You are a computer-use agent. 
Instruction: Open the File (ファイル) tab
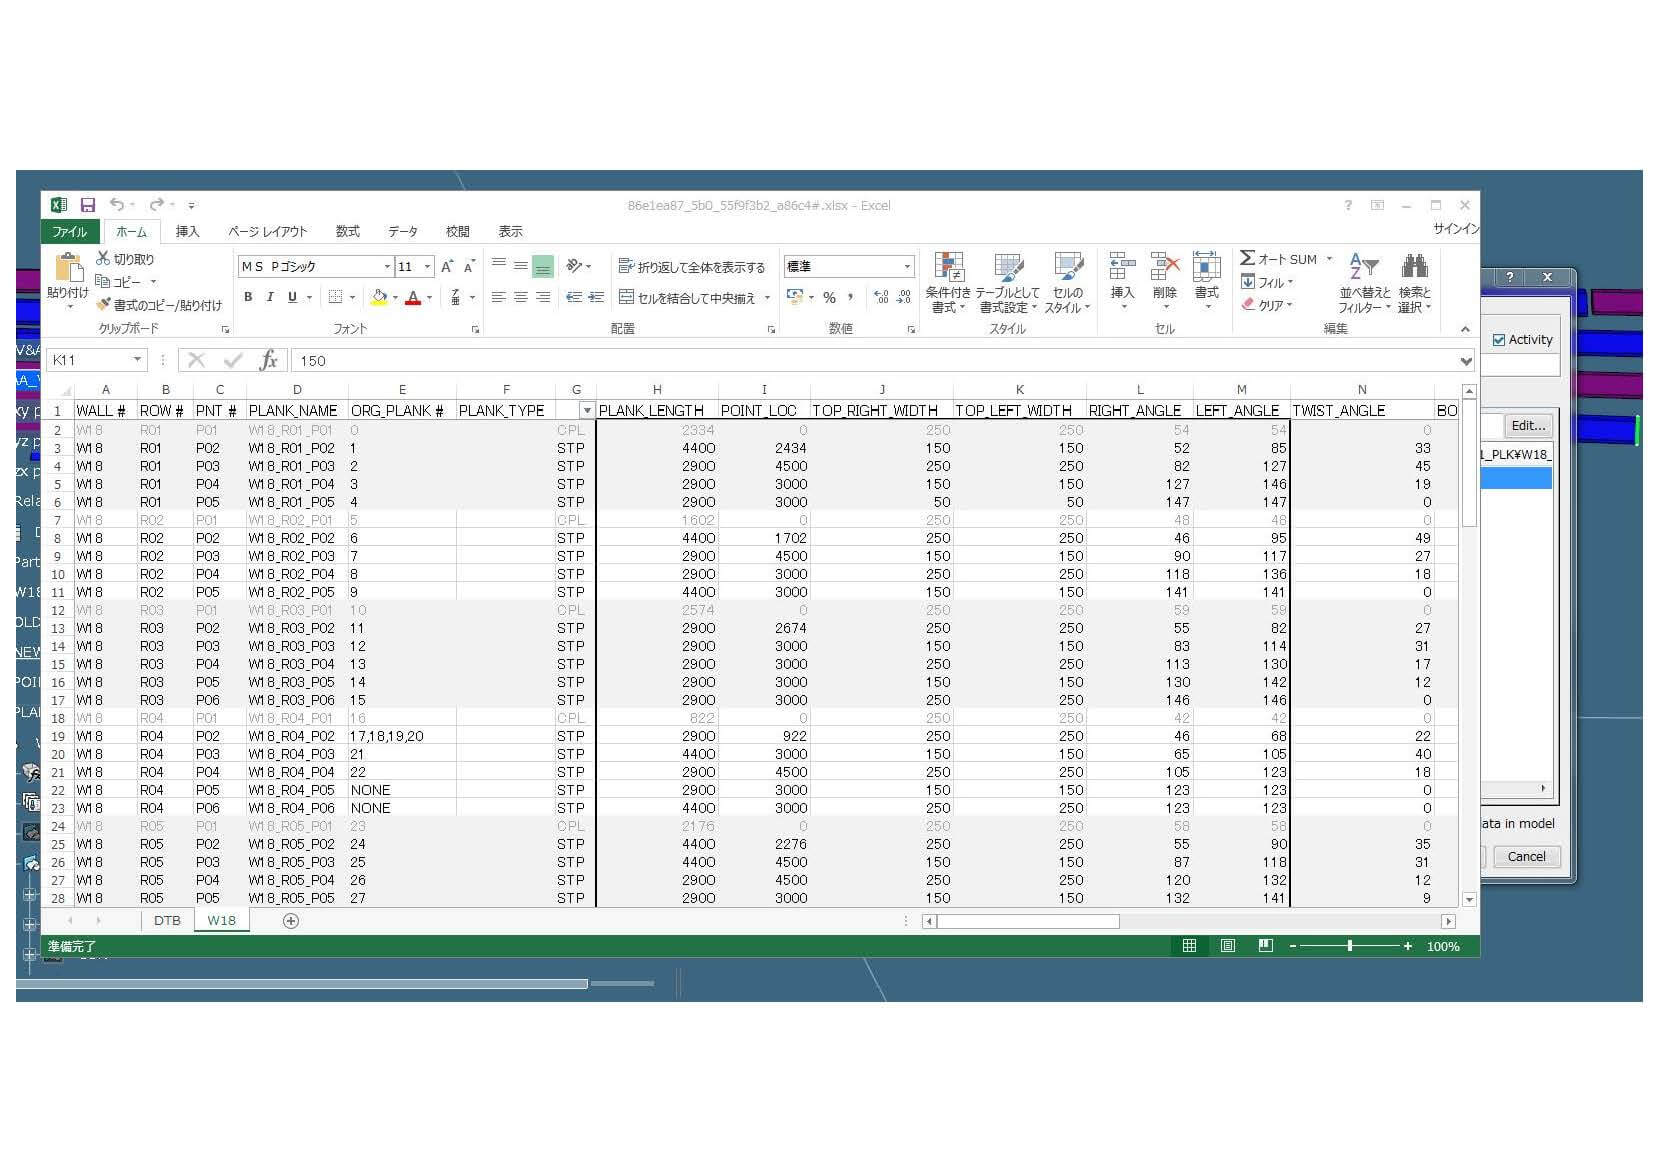tap(69, 231)
